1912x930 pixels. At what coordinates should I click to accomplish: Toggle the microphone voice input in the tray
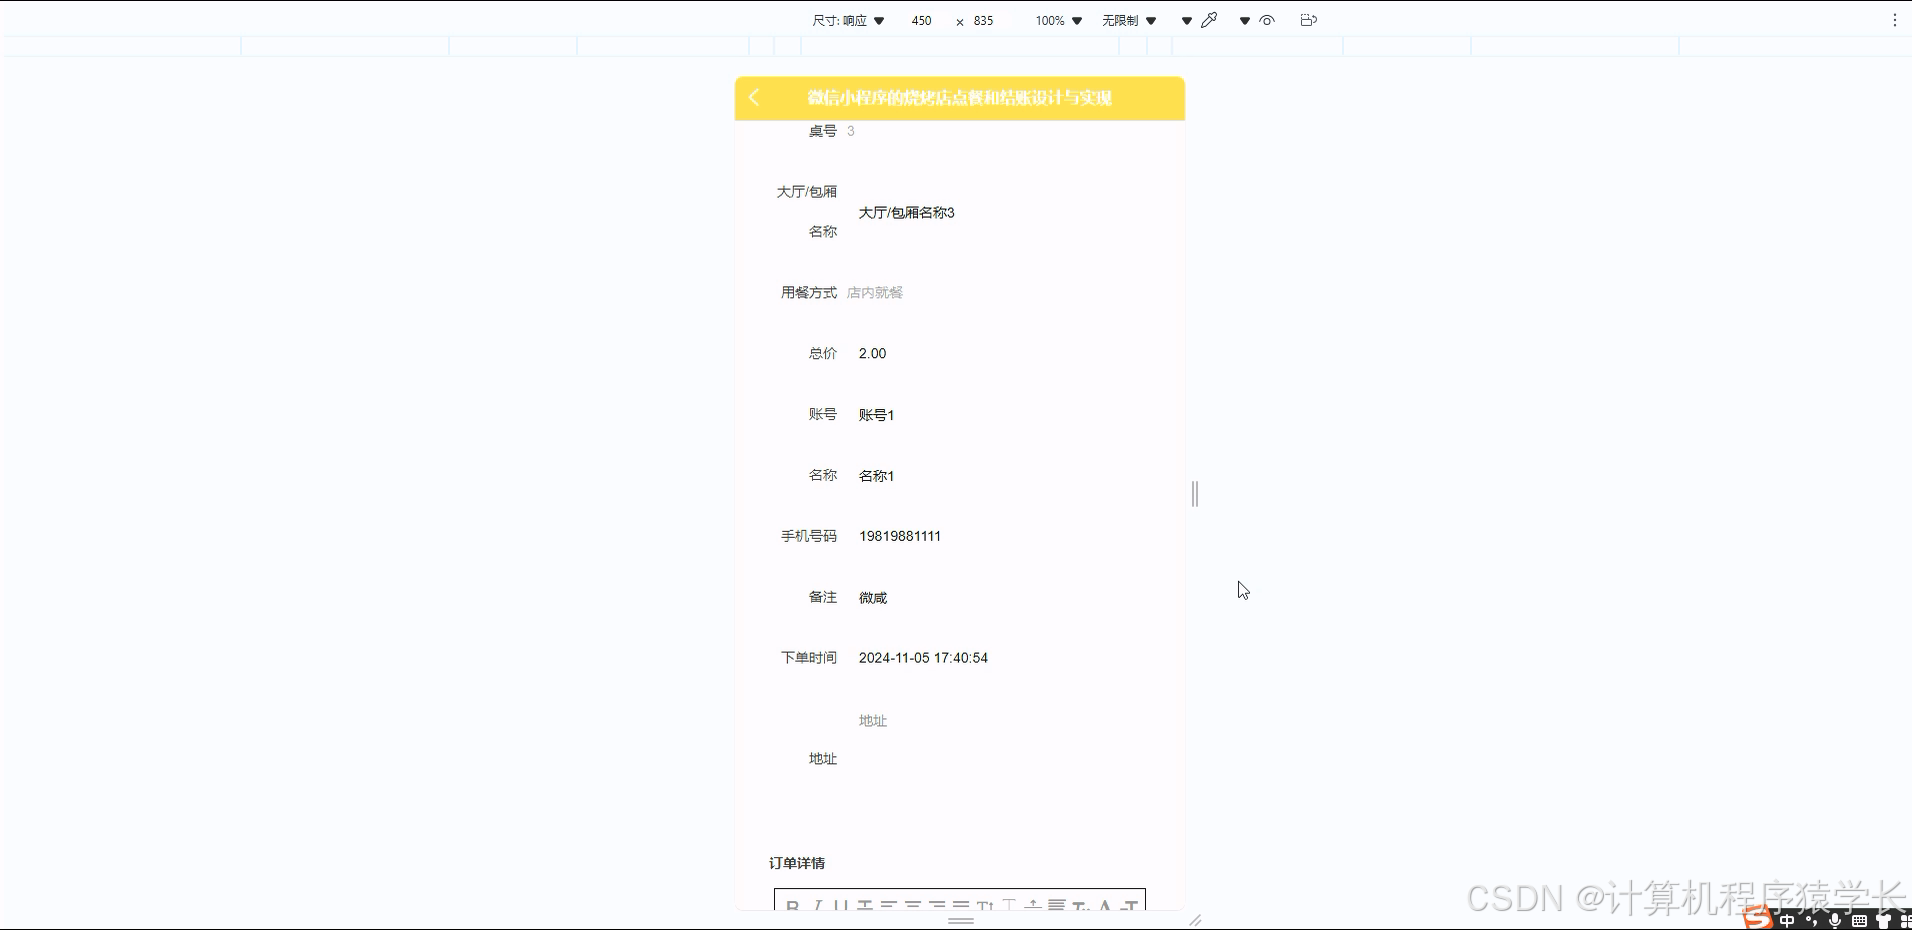coord(1834,921)
